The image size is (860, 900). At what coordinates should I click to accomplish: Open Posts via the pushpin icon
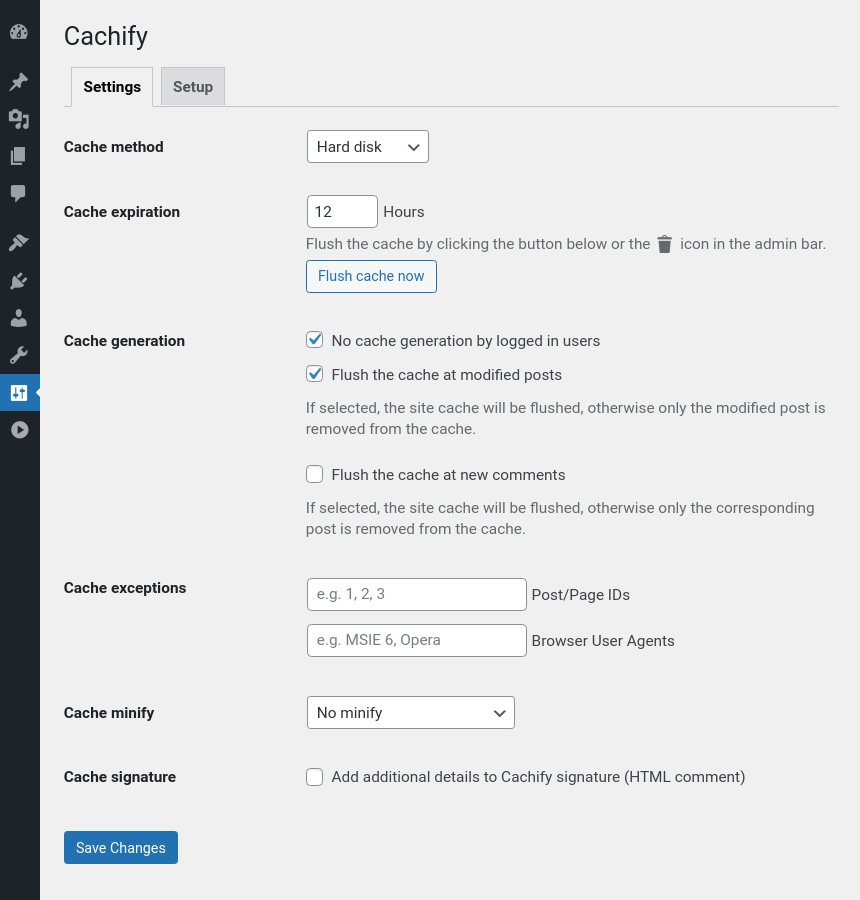[19, 82]
